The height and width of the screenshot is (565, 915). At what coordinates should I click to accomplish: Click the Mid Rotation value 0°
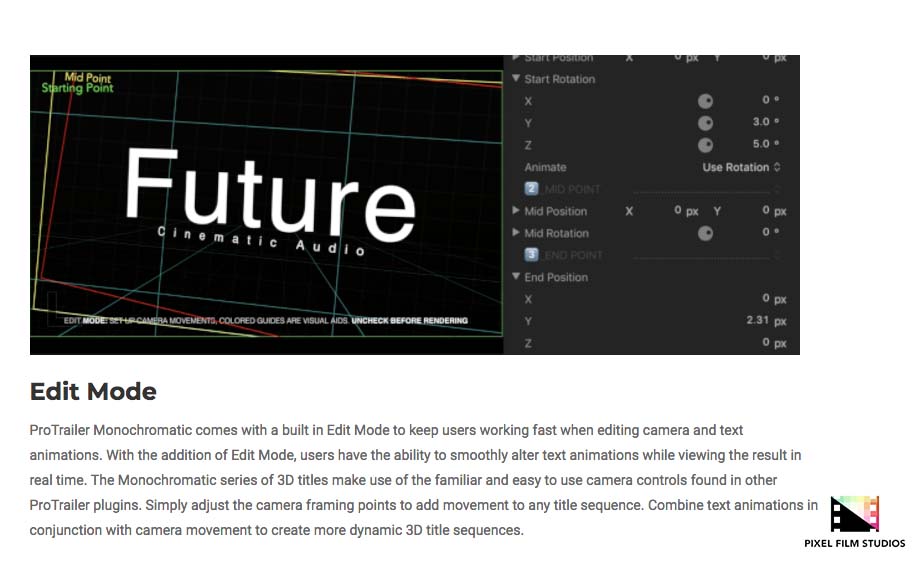(770, 232)
